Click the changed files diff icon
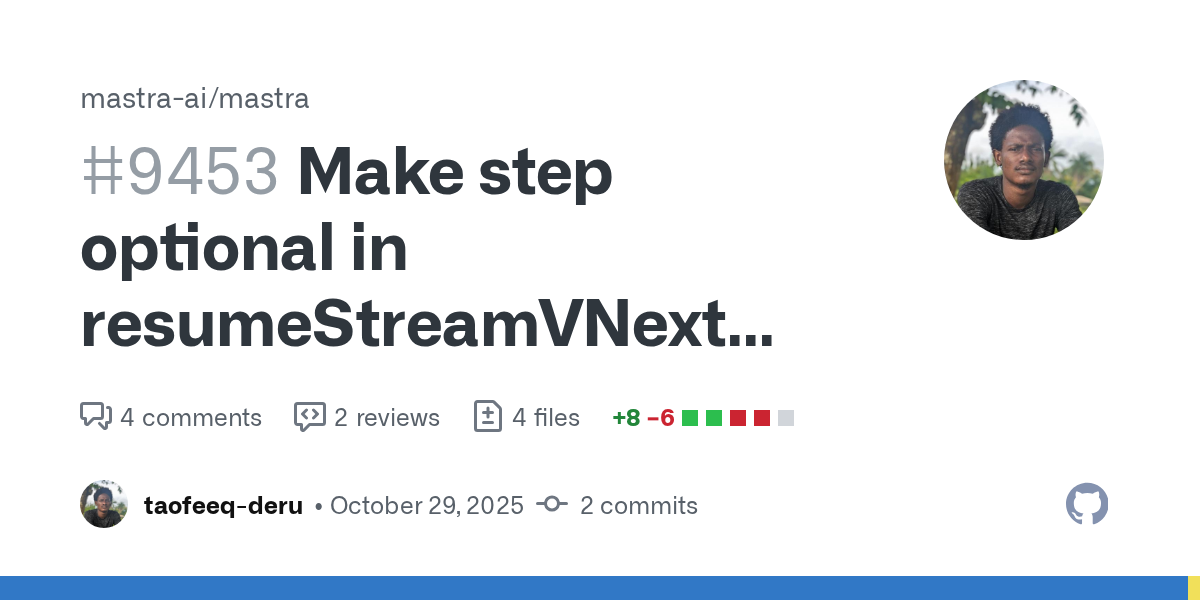This screenshot has width=1200, height=600. [487, 417]
